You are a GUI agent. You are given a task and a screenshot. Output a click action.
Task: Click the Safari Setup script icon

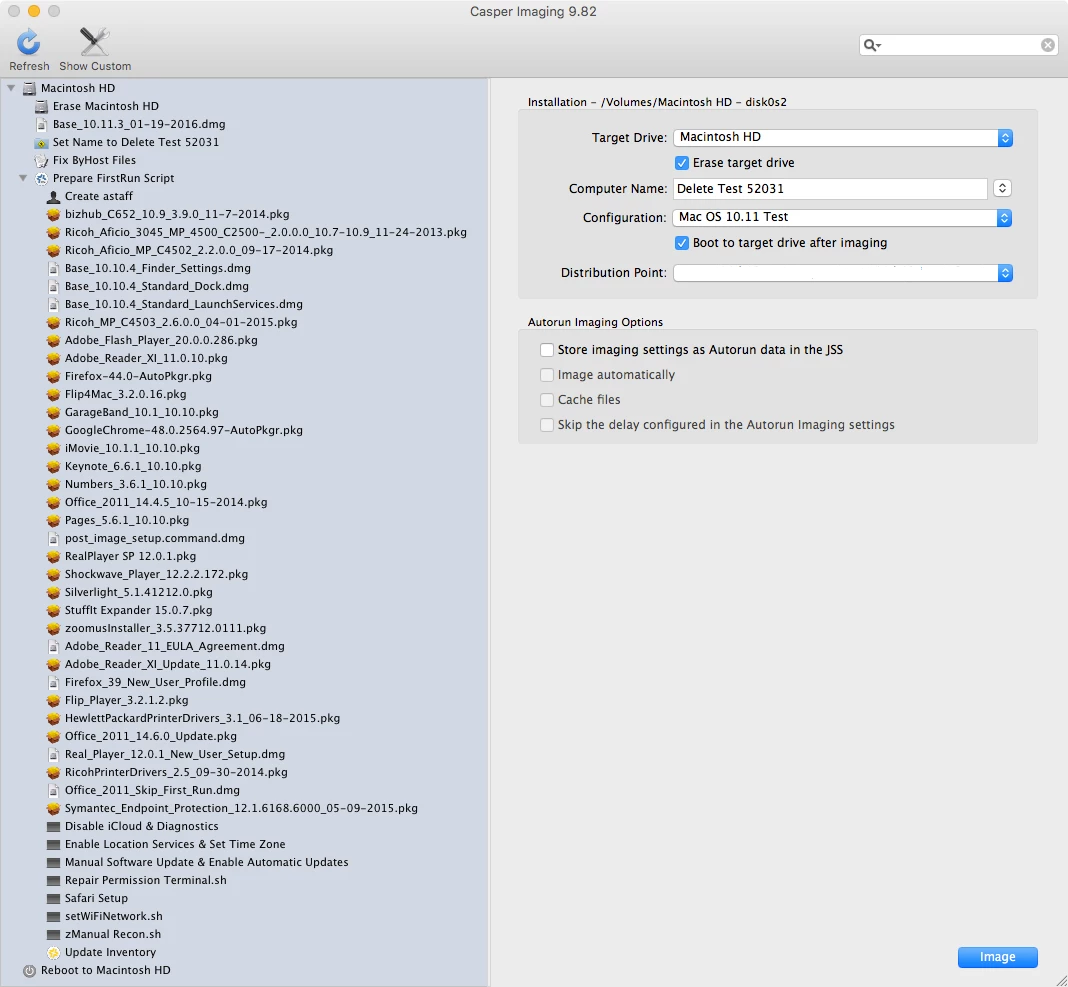[x=53, y=899]
